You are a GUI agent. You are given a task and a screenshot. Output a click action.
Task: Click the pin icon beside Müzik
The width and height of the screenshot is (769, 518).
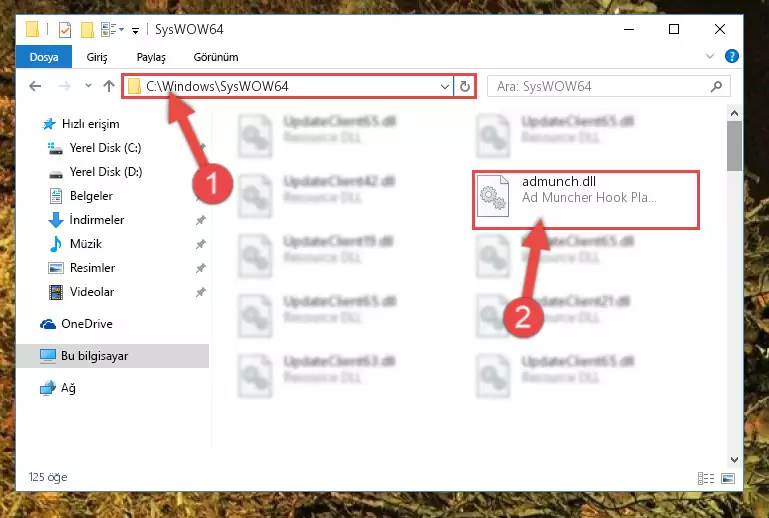(200, 244)
